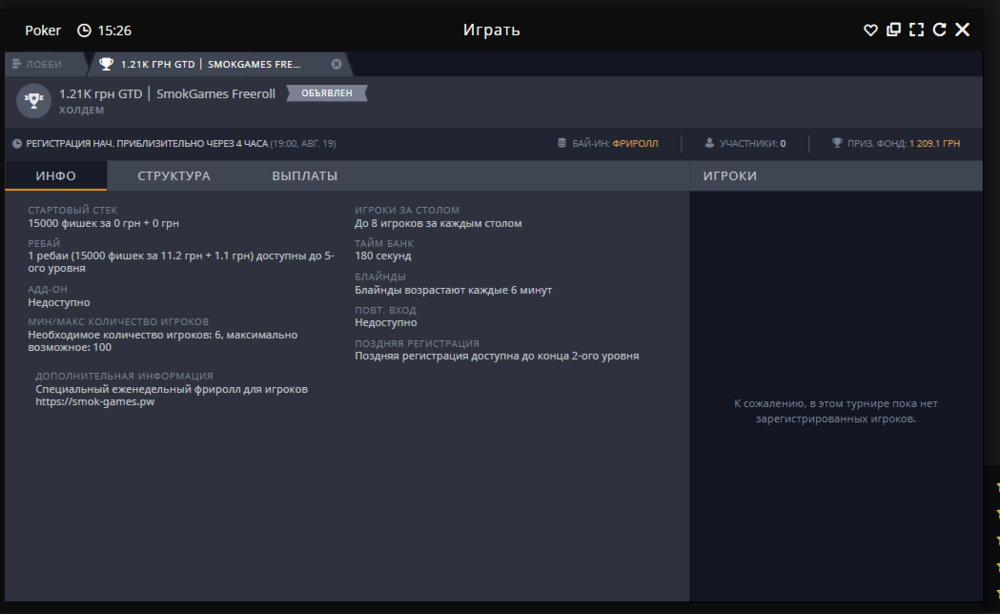Viewport: 1000px width, 614px height.
Task: Reload the game with refresh icon
Action: [x=939, y=30]
